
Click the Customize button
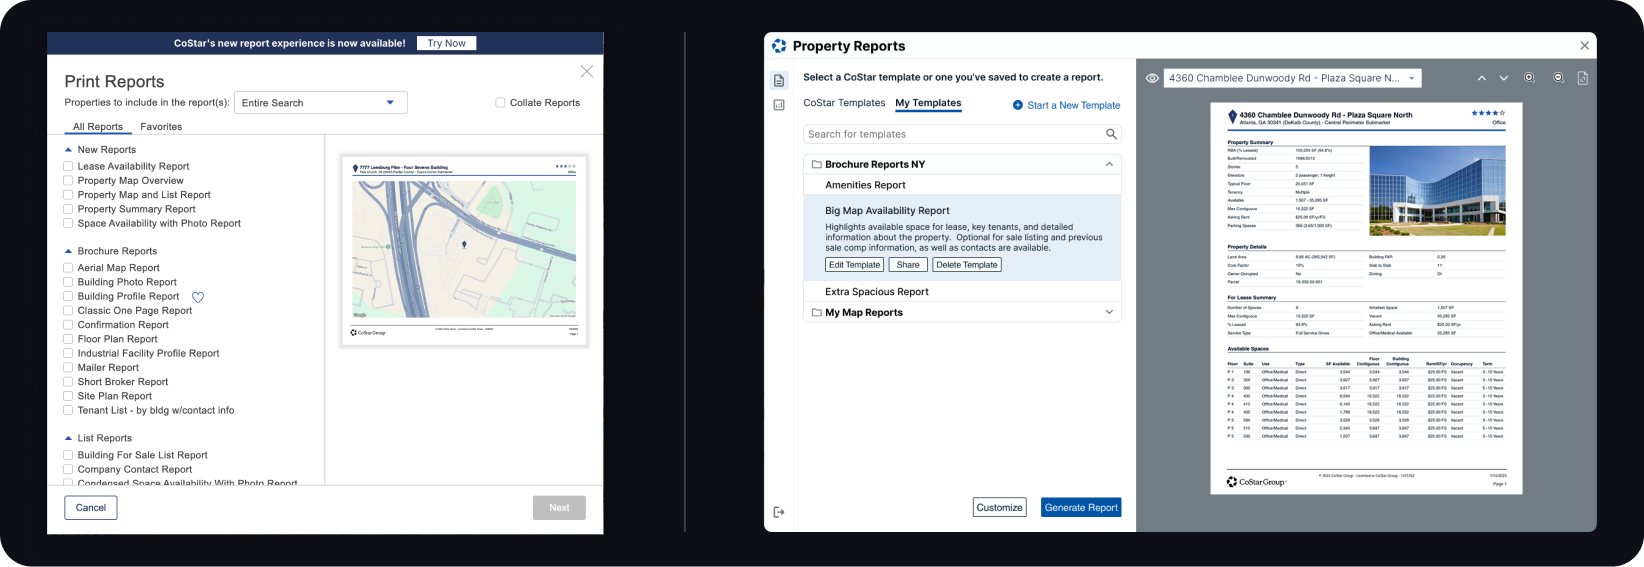coord(999,508)
